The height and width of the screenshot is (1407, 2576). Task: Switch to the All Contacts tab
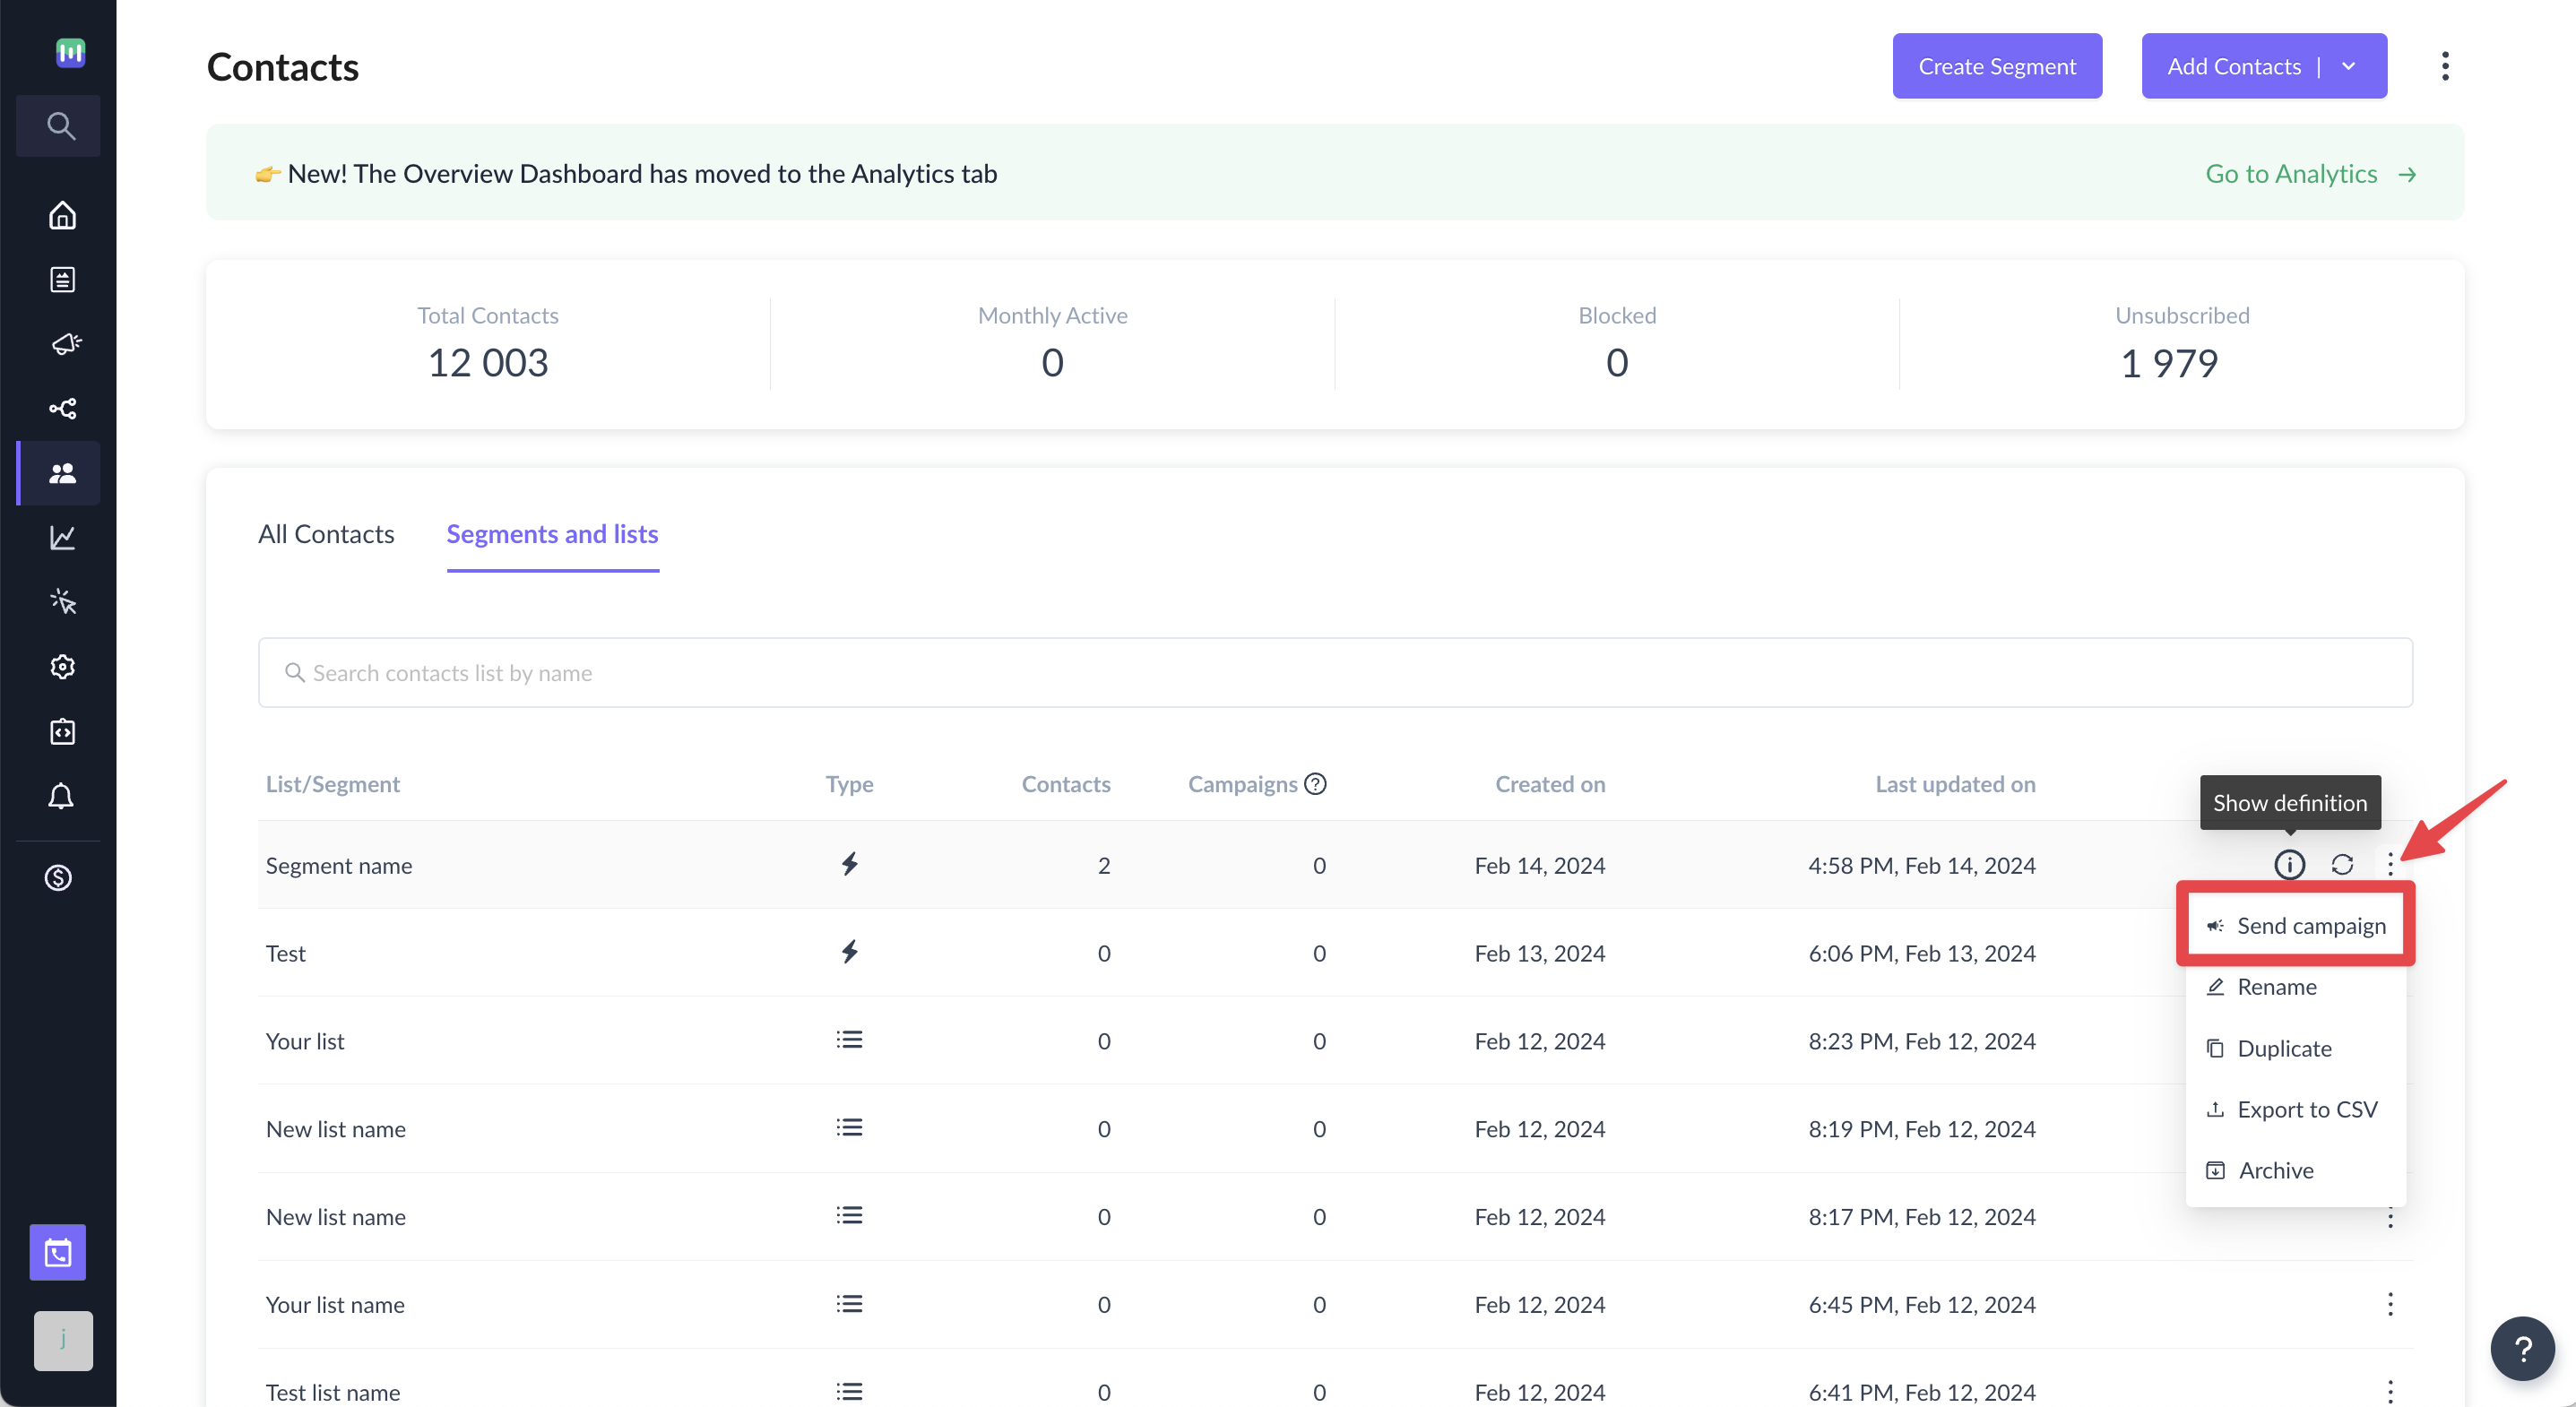[325, 534]
